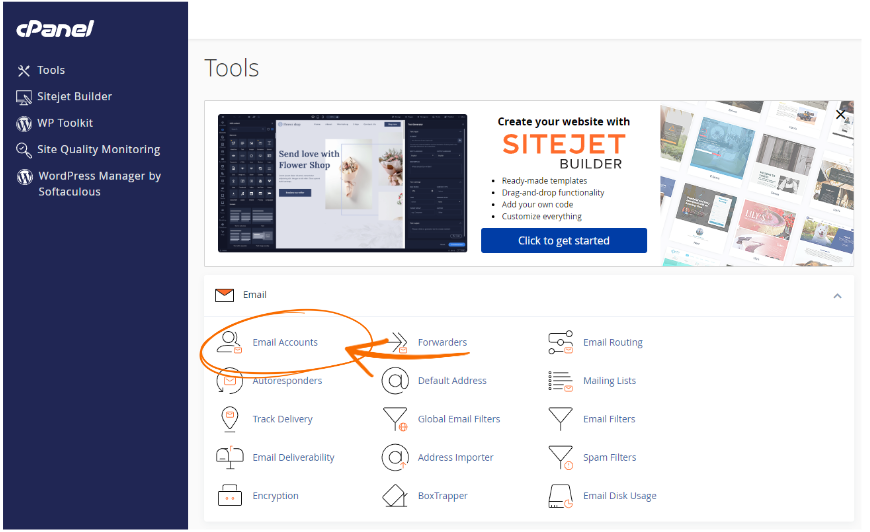Click the WordPress Manager by Softaculous icon

point(25,177)
